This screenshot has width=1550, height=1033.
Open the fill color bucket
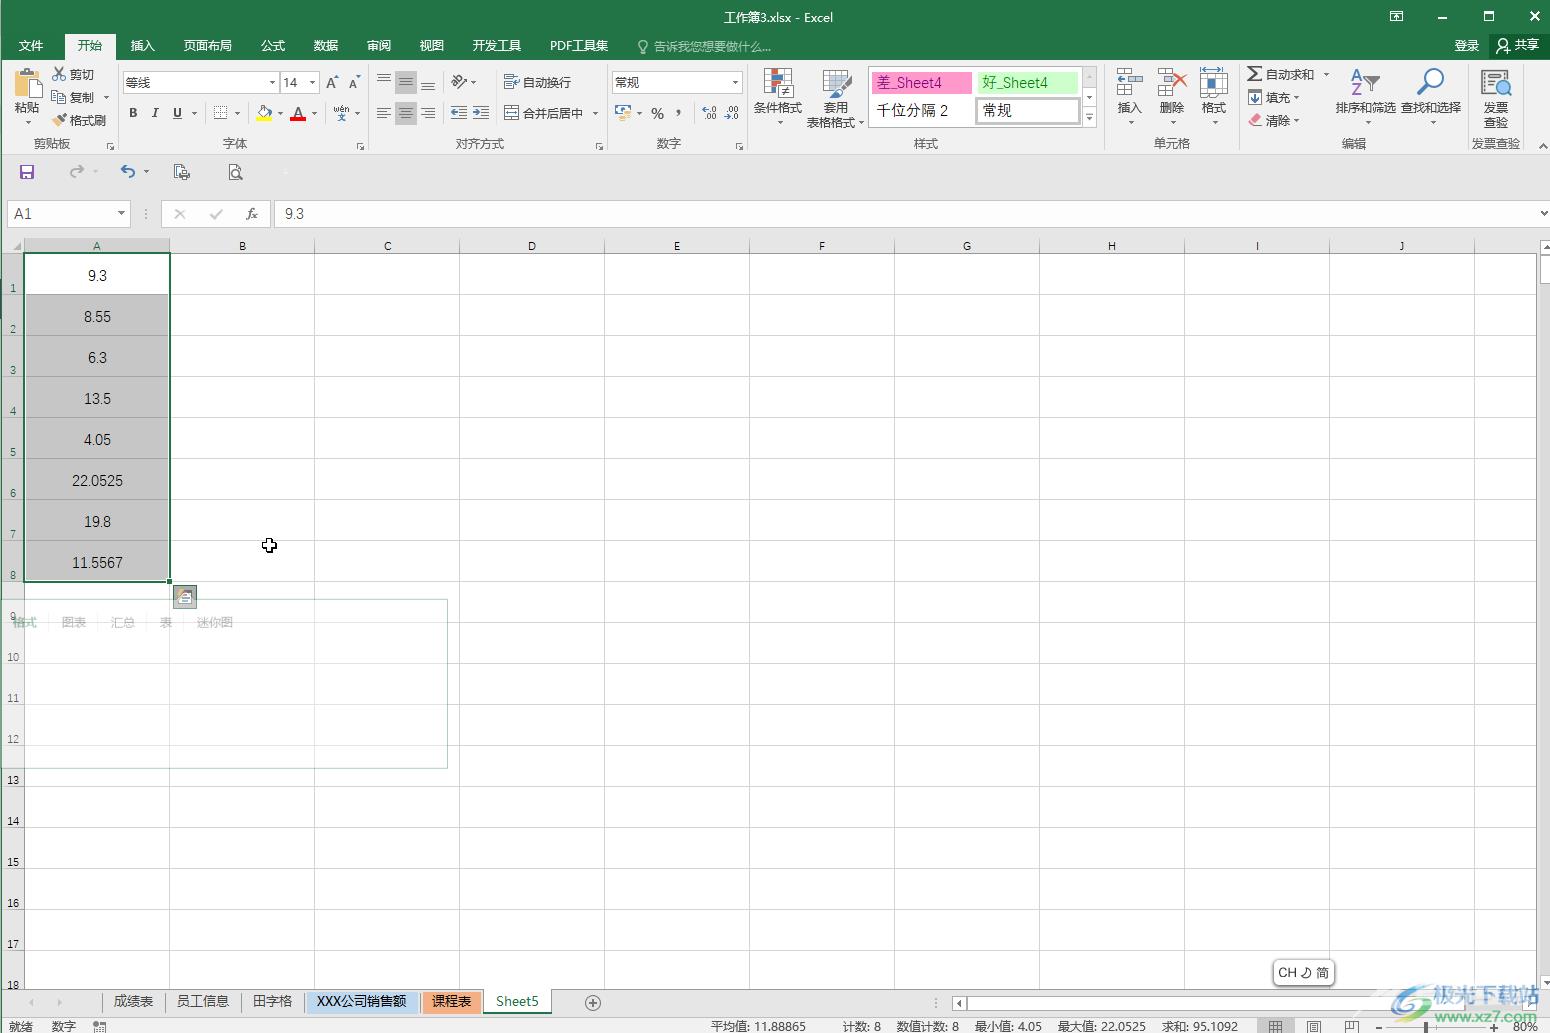point(264,113)
